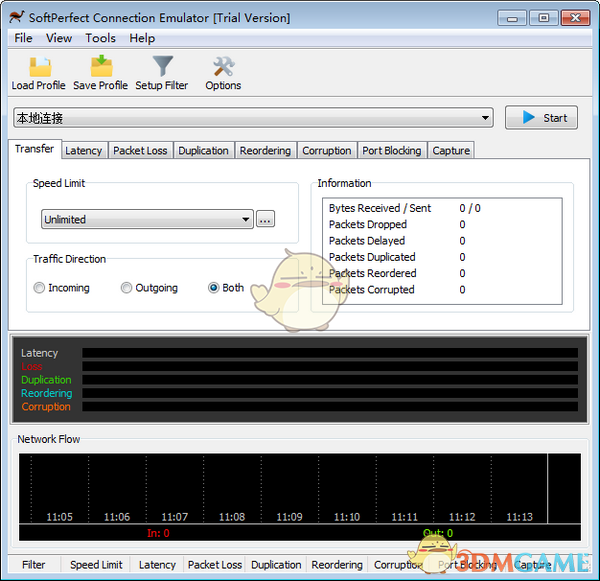Switch to the Corruption tab
Image resolution: width=600 pixels, height=581 pixels.
[327, 151]
